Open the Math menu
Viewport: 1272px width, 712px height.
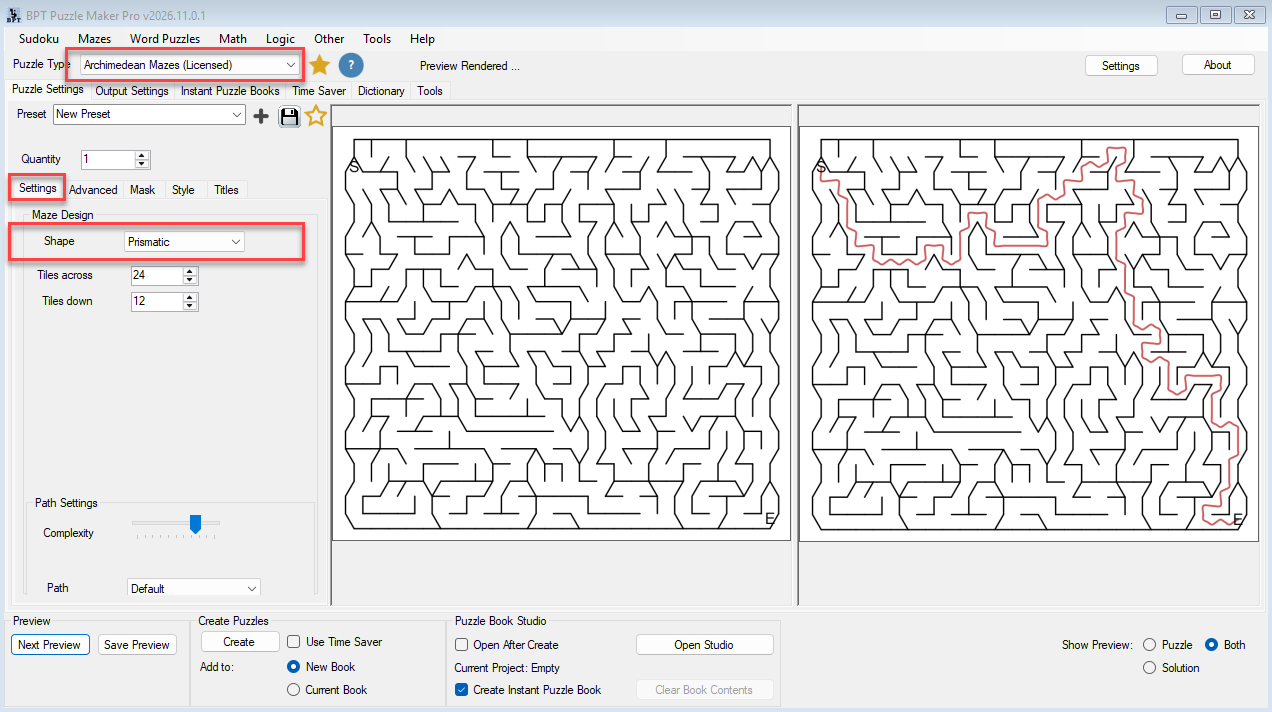[x=233, y=39]
